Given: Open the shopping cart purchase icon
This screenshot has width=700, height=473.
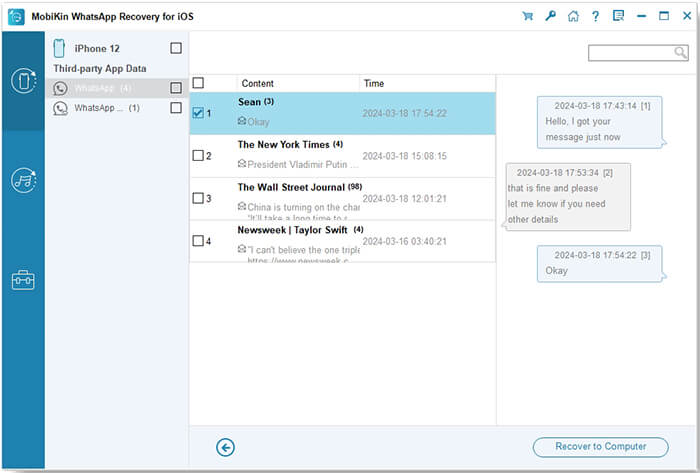Looking at the screenshot, I should [527, 16].
